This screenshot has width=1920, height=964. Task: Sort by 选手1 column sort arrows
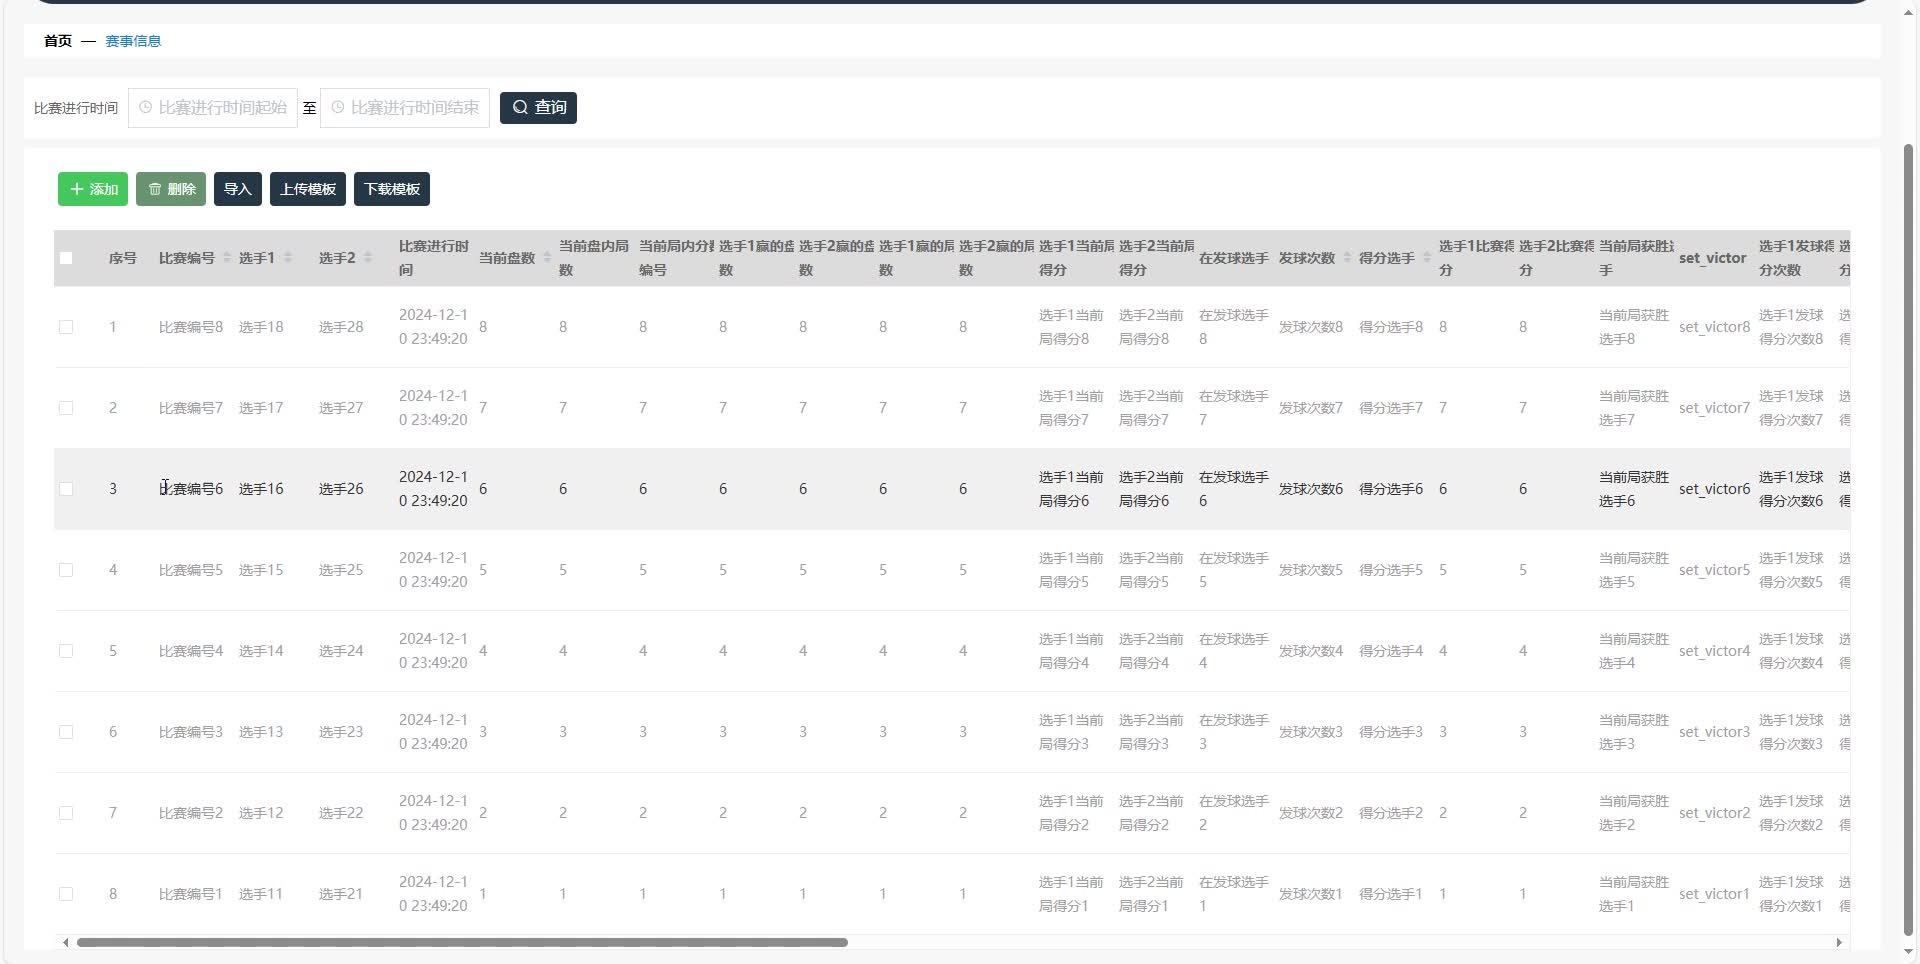[x=288, y=258]
